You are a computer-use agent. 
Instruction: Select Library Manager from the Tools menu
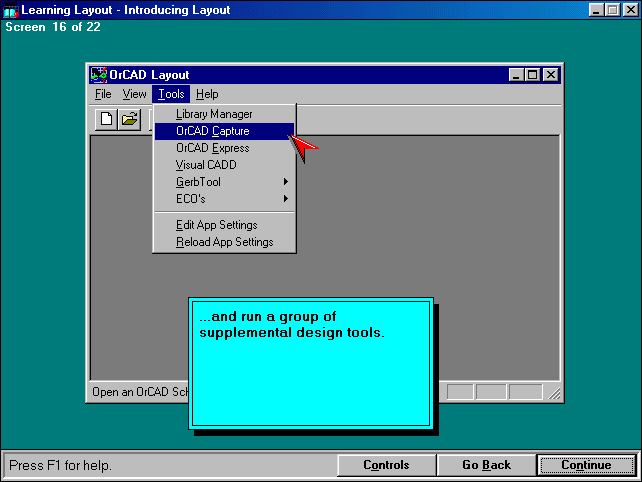214,114
